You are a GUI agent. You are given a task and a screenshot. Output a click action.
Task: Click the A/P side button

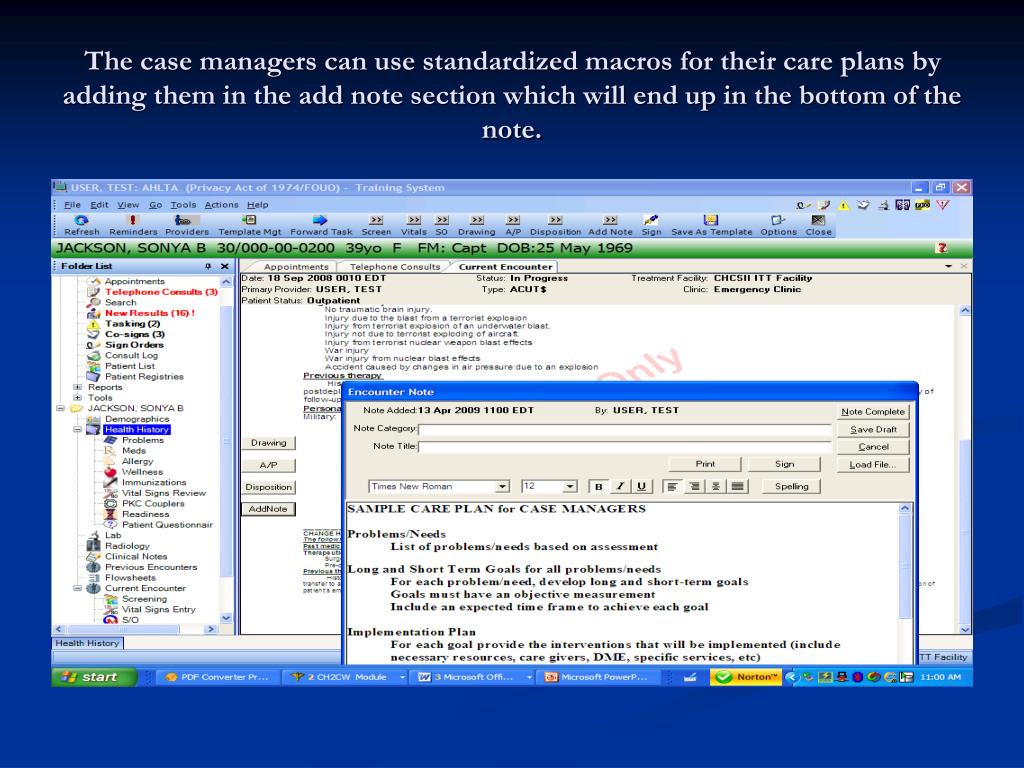tap(268, 465)
